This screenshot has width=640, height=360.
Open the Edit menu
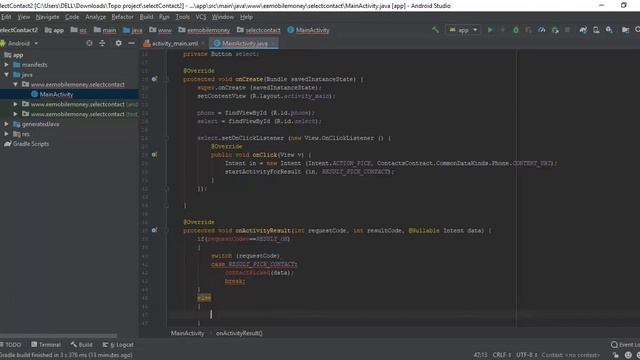[6, 17]
